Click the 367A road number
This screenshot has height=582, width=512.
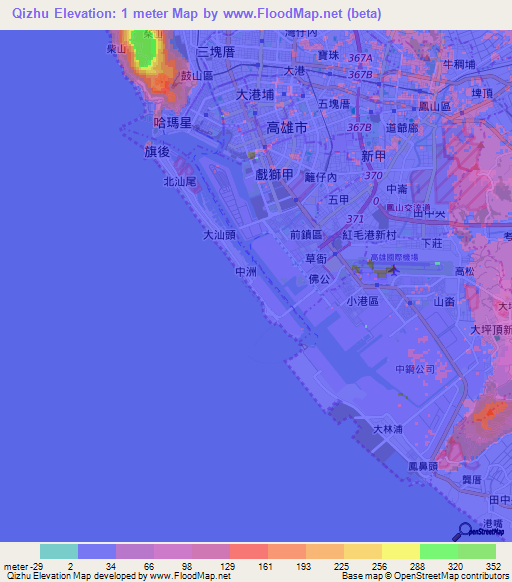(x=360, y=58)
